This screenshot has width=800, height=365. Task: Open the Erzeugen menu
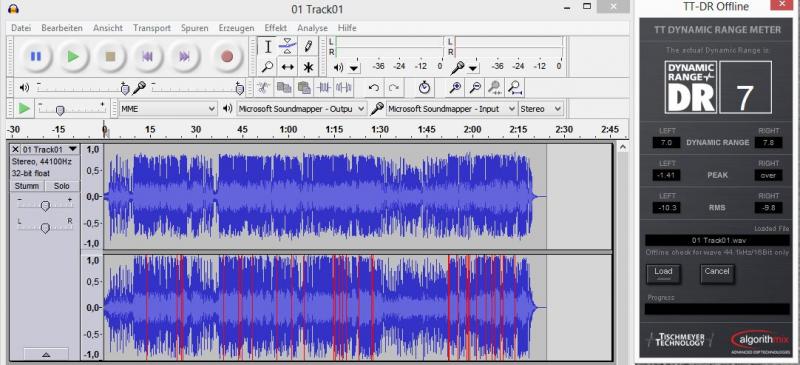coord(236,28)
